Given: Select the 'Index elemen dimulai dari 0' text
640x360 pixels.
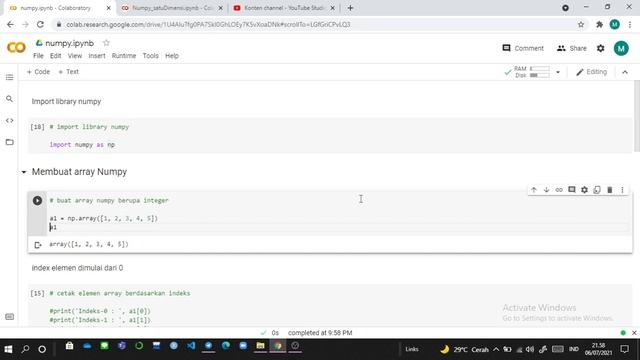Looking at the screenshot, I should tap(77, 268).
